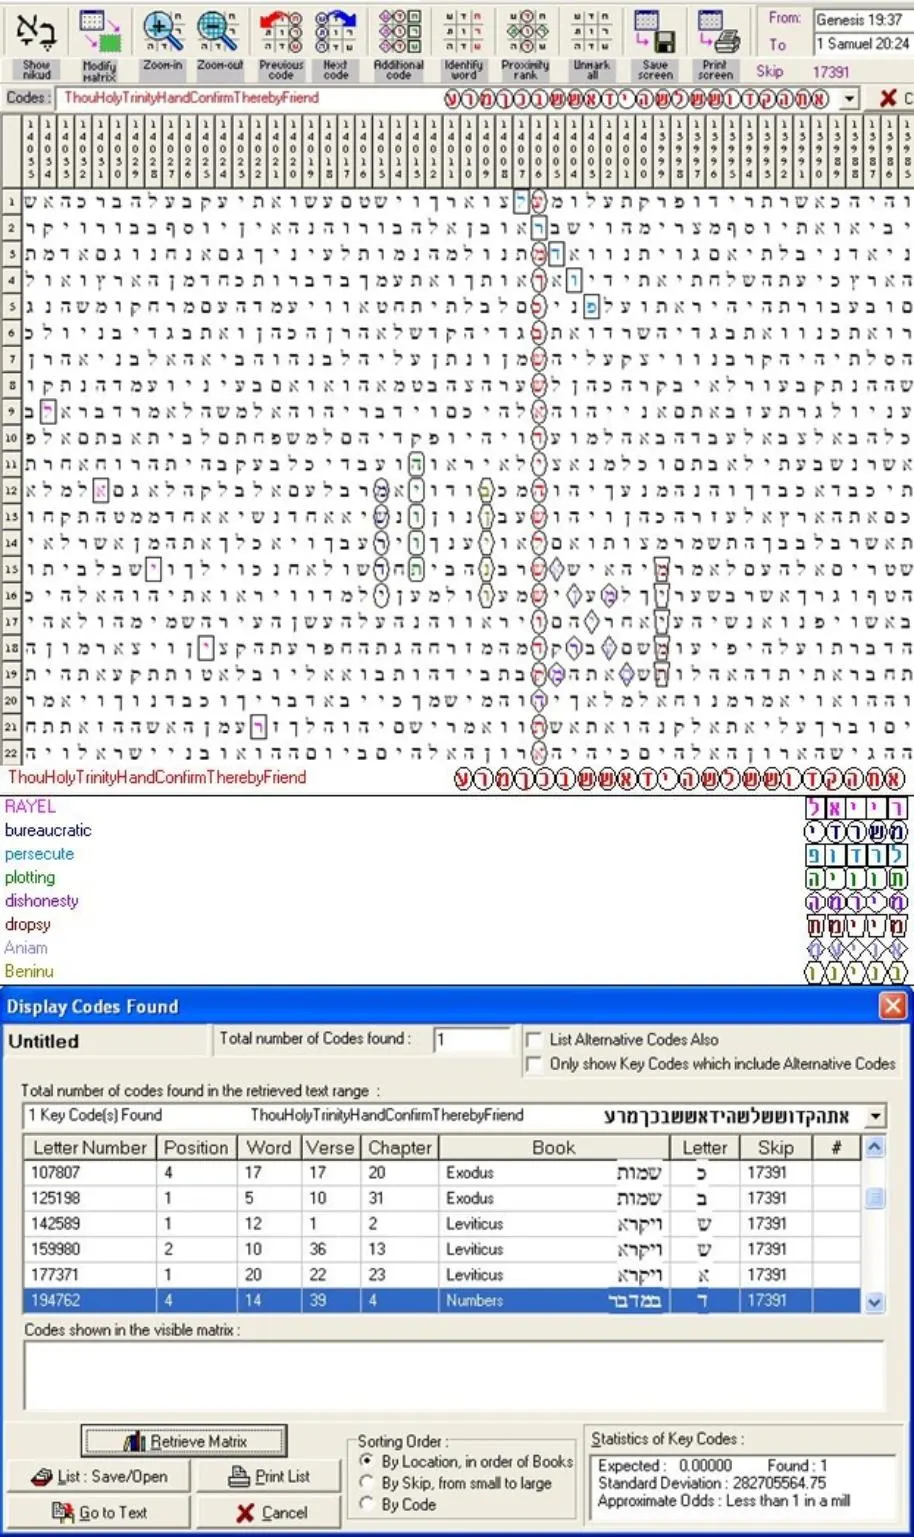Select sorting By Skip, from small to large
Screen dimensions: 914x1537
coord(367,1483)
